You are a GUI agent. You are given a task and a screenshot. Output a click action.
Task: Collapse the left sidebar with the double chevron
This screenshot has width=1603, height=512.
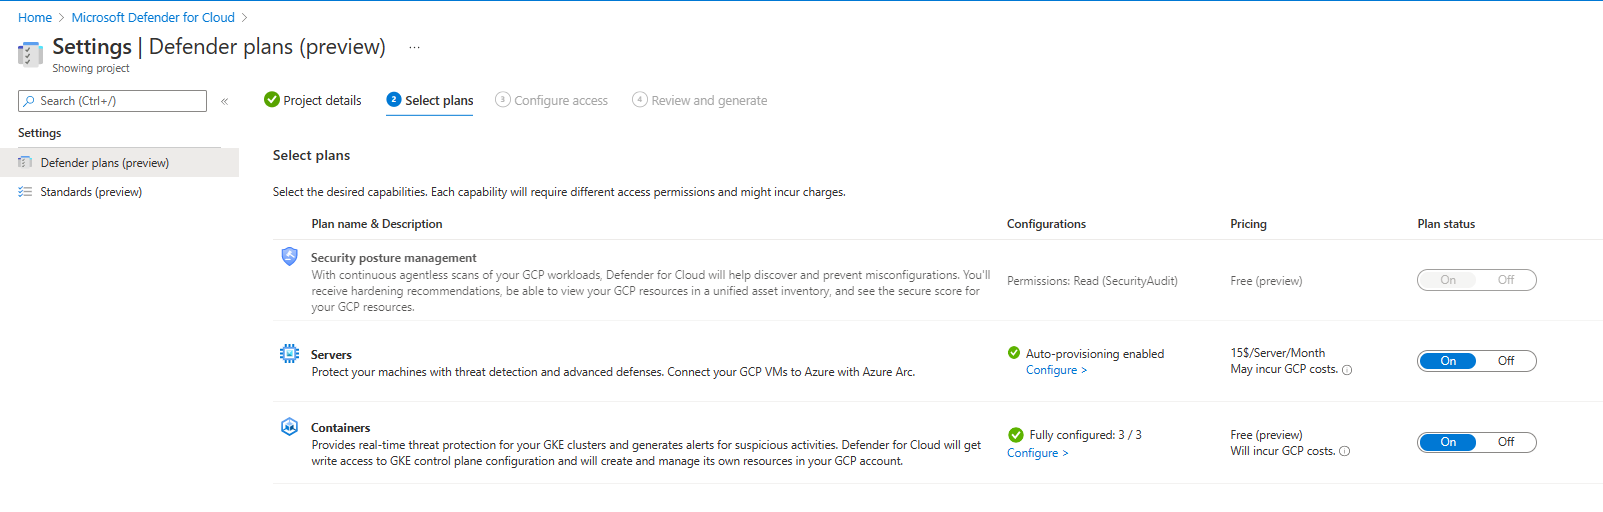click(x=225, y=101)
